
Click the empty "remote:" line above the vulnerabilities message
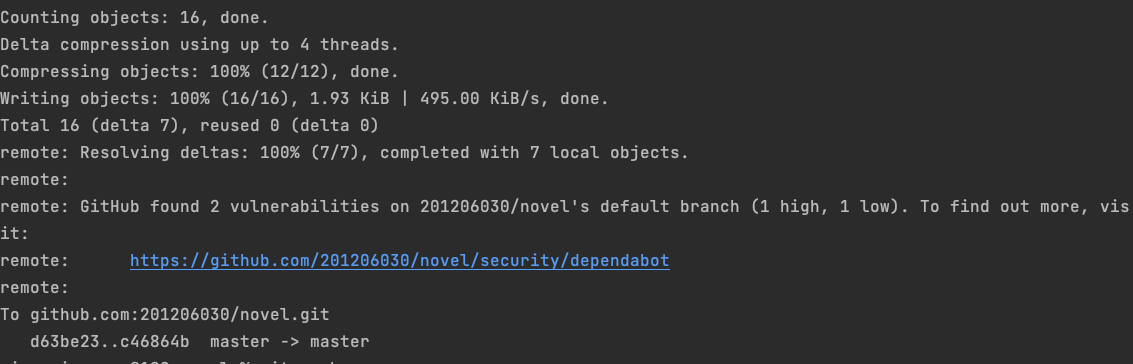pyautogui.click(x=35, y=180)
